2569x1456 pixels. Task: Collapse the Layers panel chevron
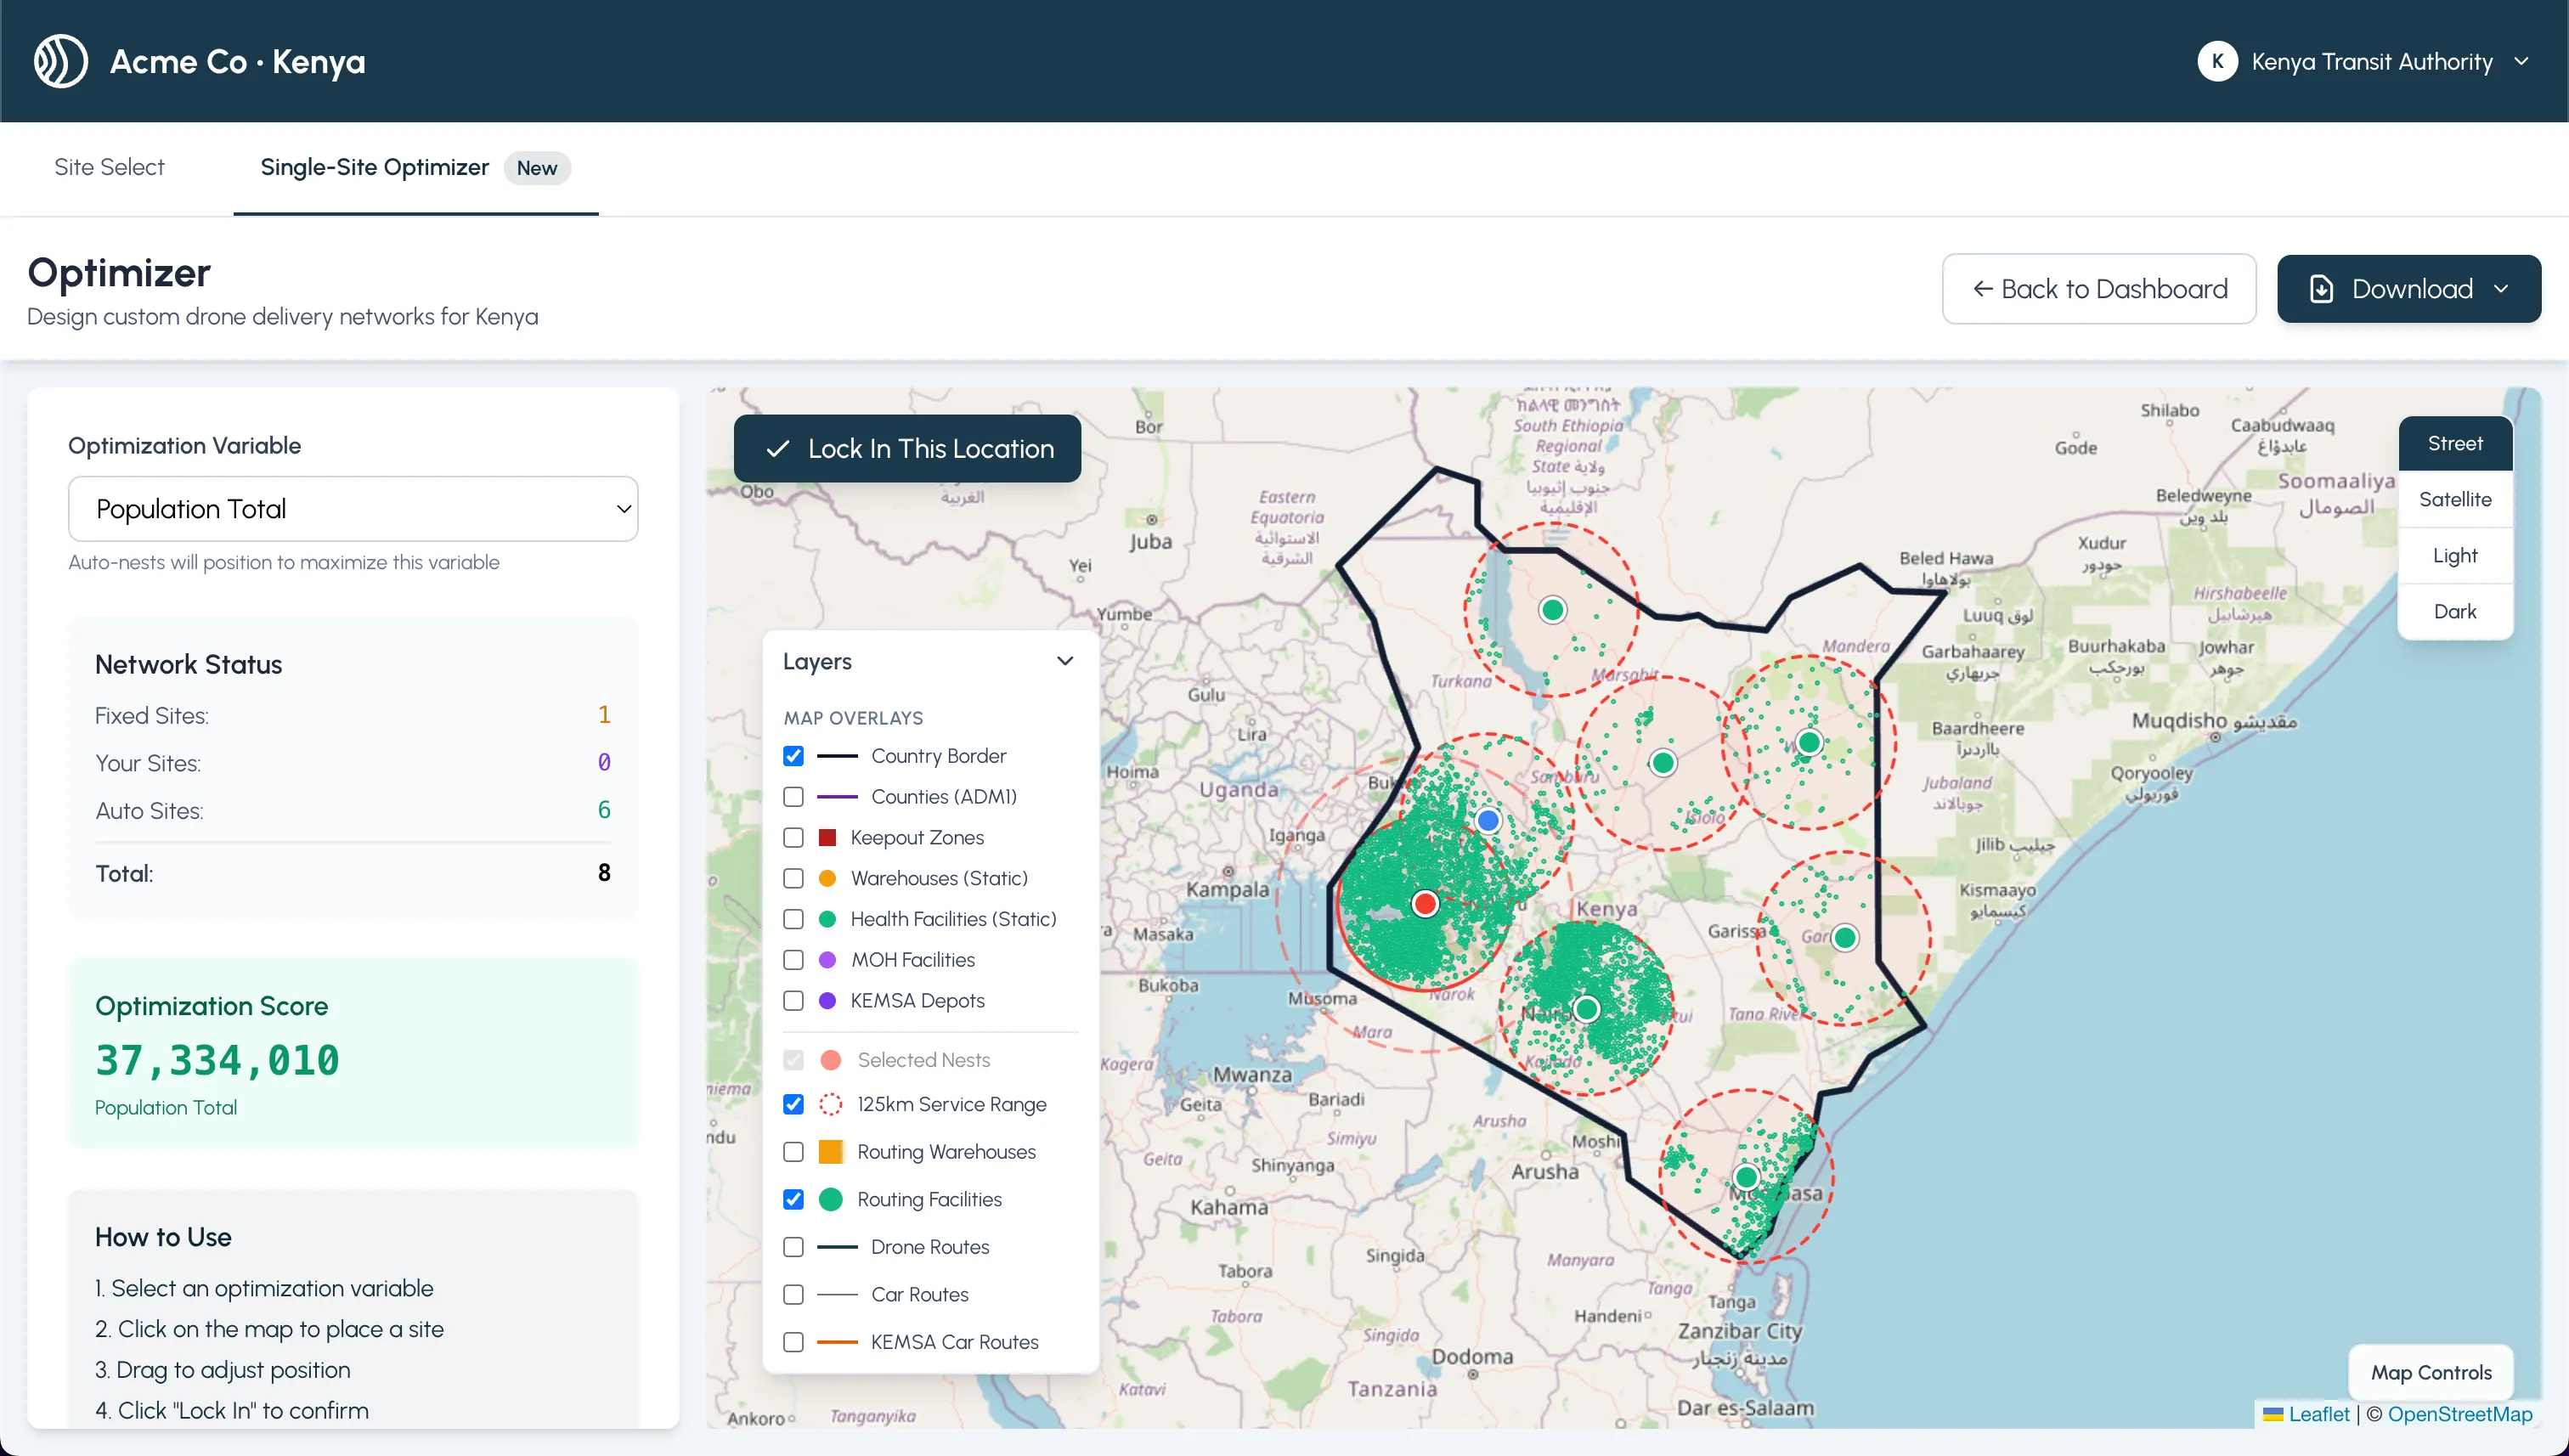coord(1065,661)
